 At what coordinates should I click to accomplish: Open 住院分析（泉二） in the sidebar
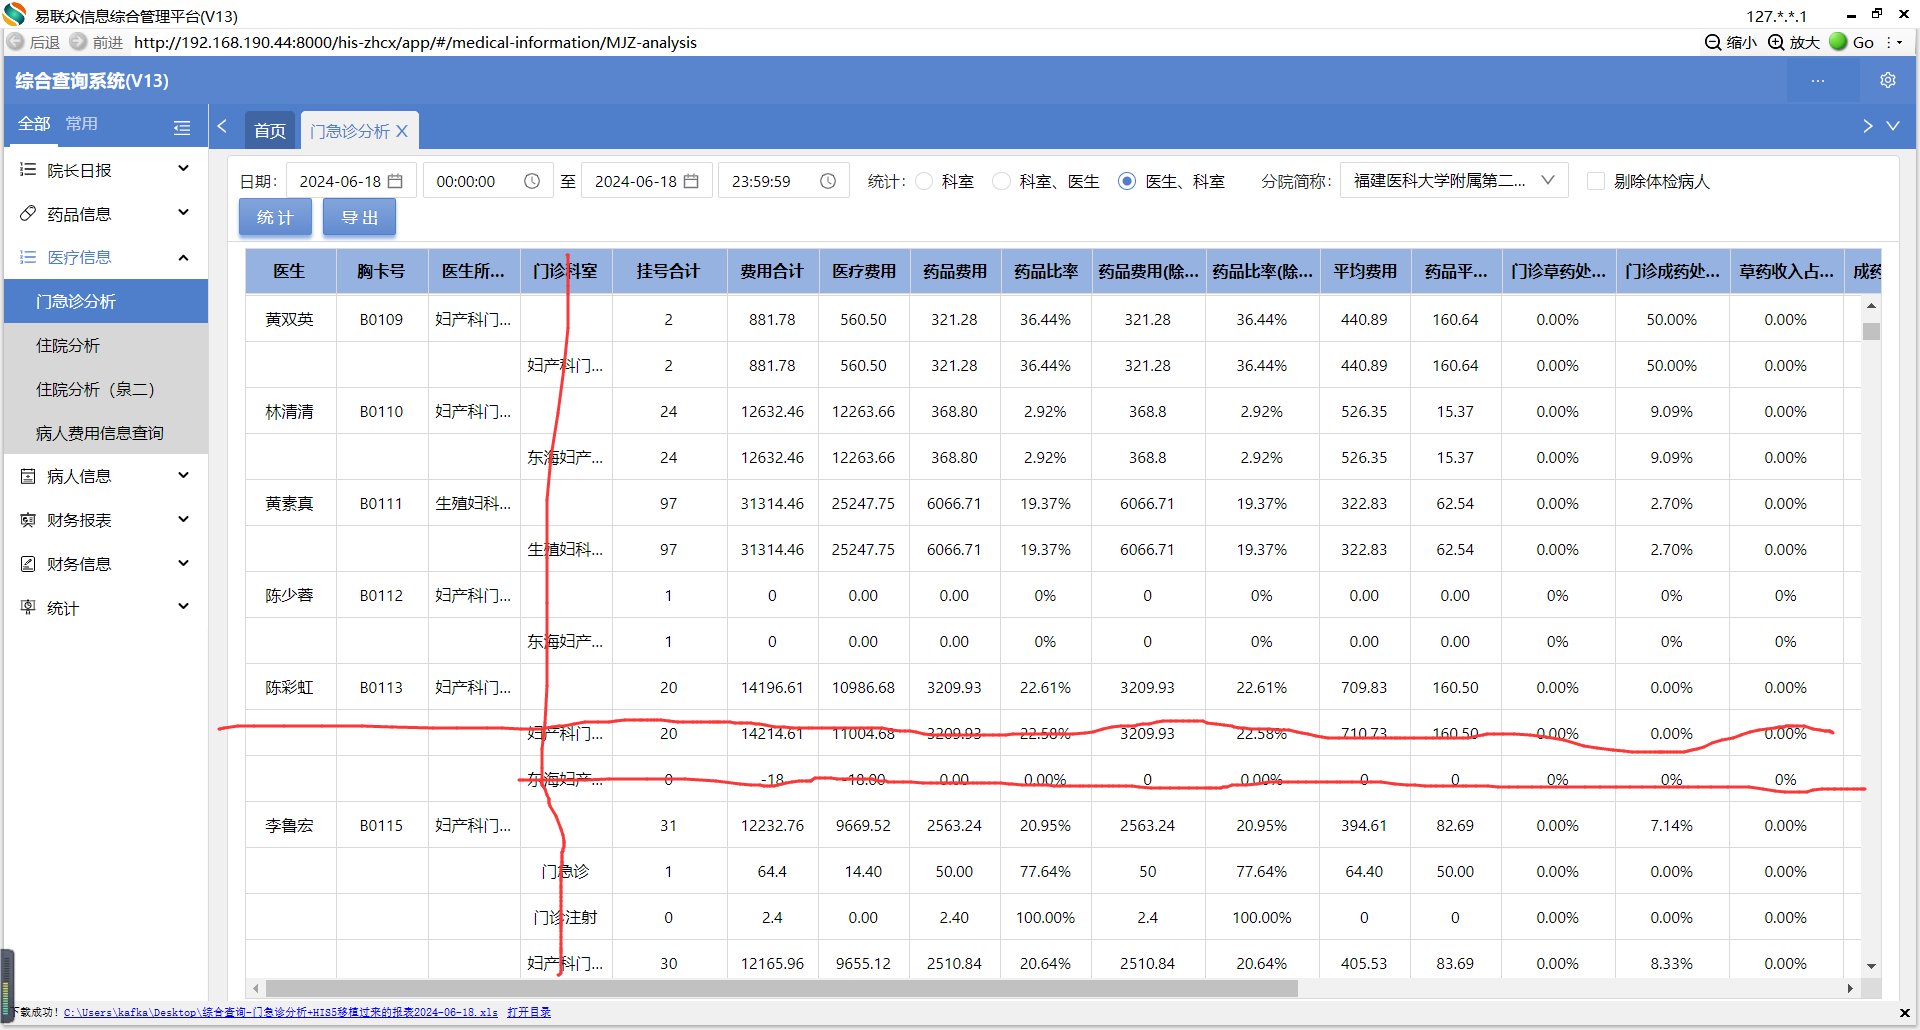pyautogui.click(x=106, y=389)
